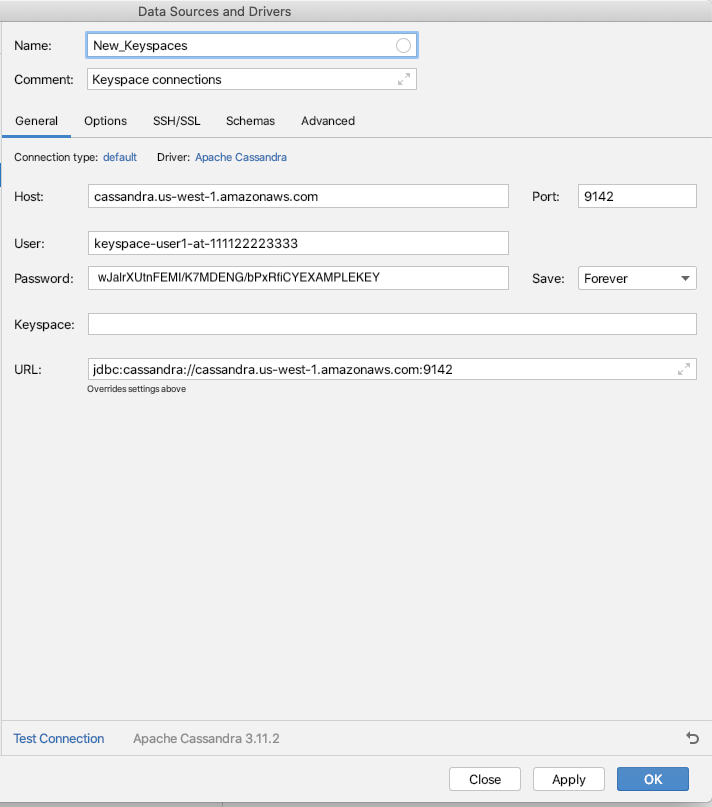Click into the Password field
The height and width of the screenshot is (807, 712).
[298, 278]
